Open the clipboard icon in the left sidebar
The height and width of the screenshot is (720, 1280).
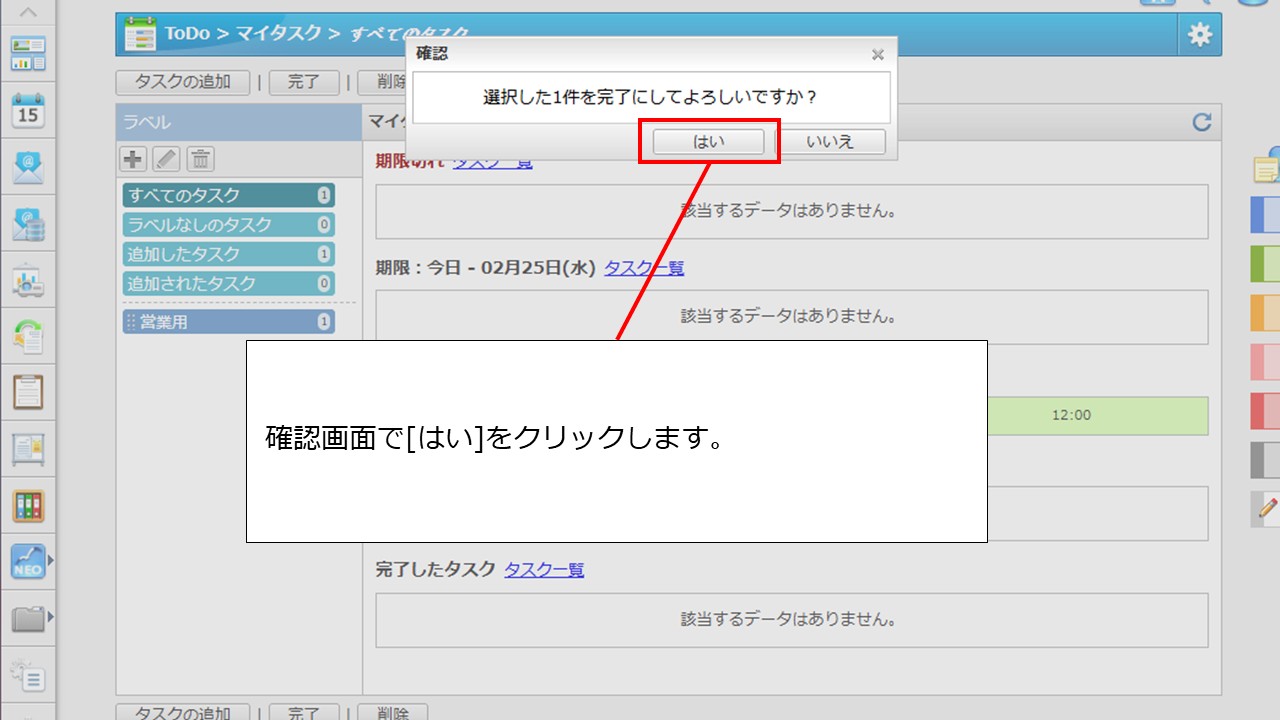click(x=28, y=391)
